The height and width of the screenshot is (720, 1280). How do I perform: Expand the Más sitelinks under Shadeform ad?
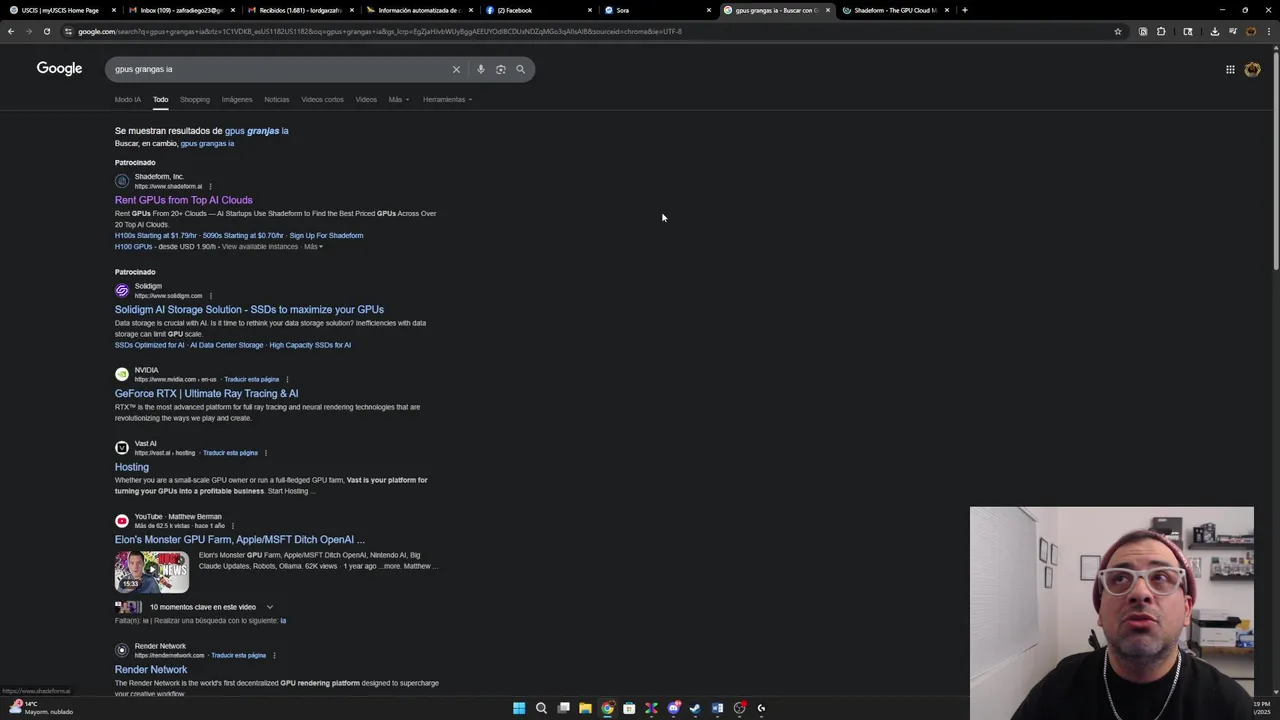pos(313,247)
